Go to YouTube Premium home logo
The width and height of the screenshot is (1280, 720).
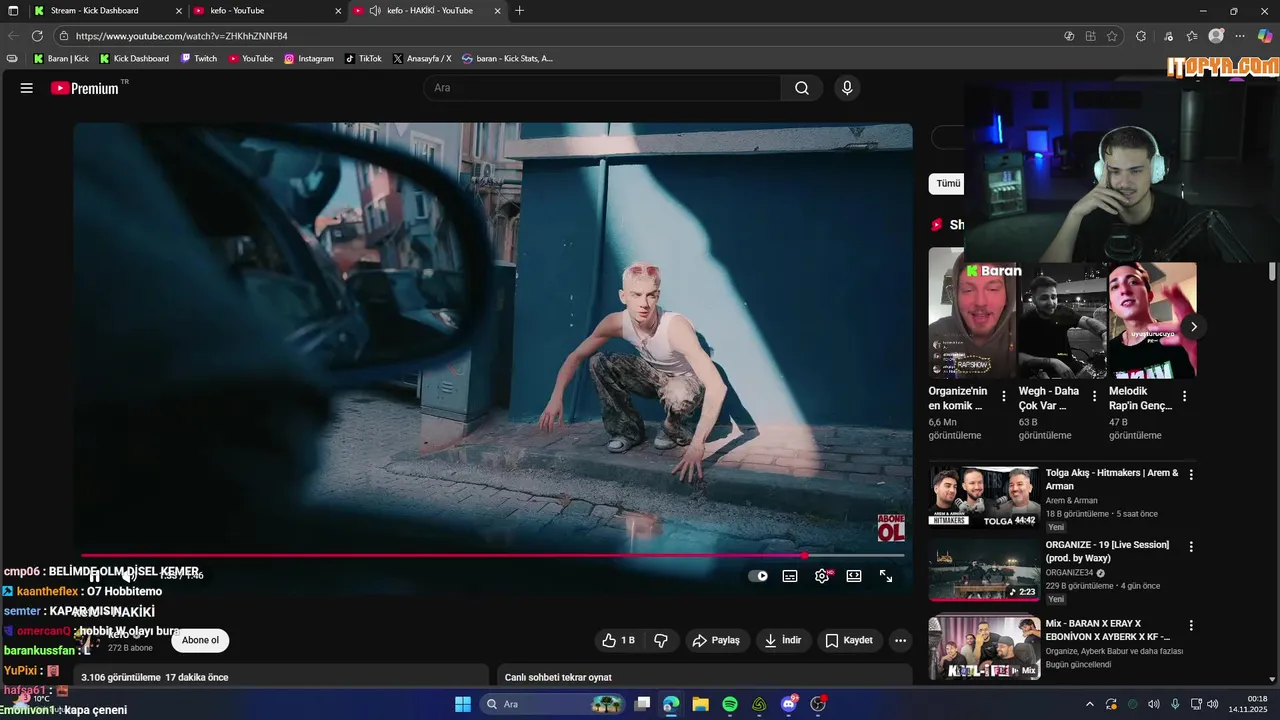(85, 88)
